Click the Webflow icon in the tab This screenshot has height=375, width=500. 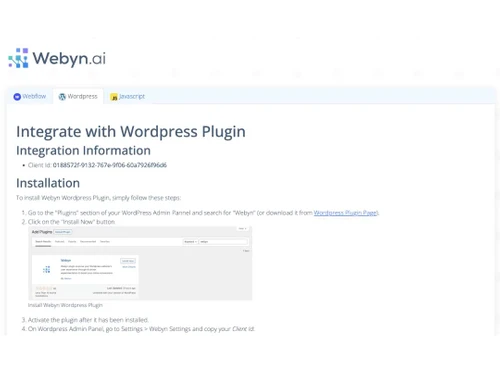[17, 97]
